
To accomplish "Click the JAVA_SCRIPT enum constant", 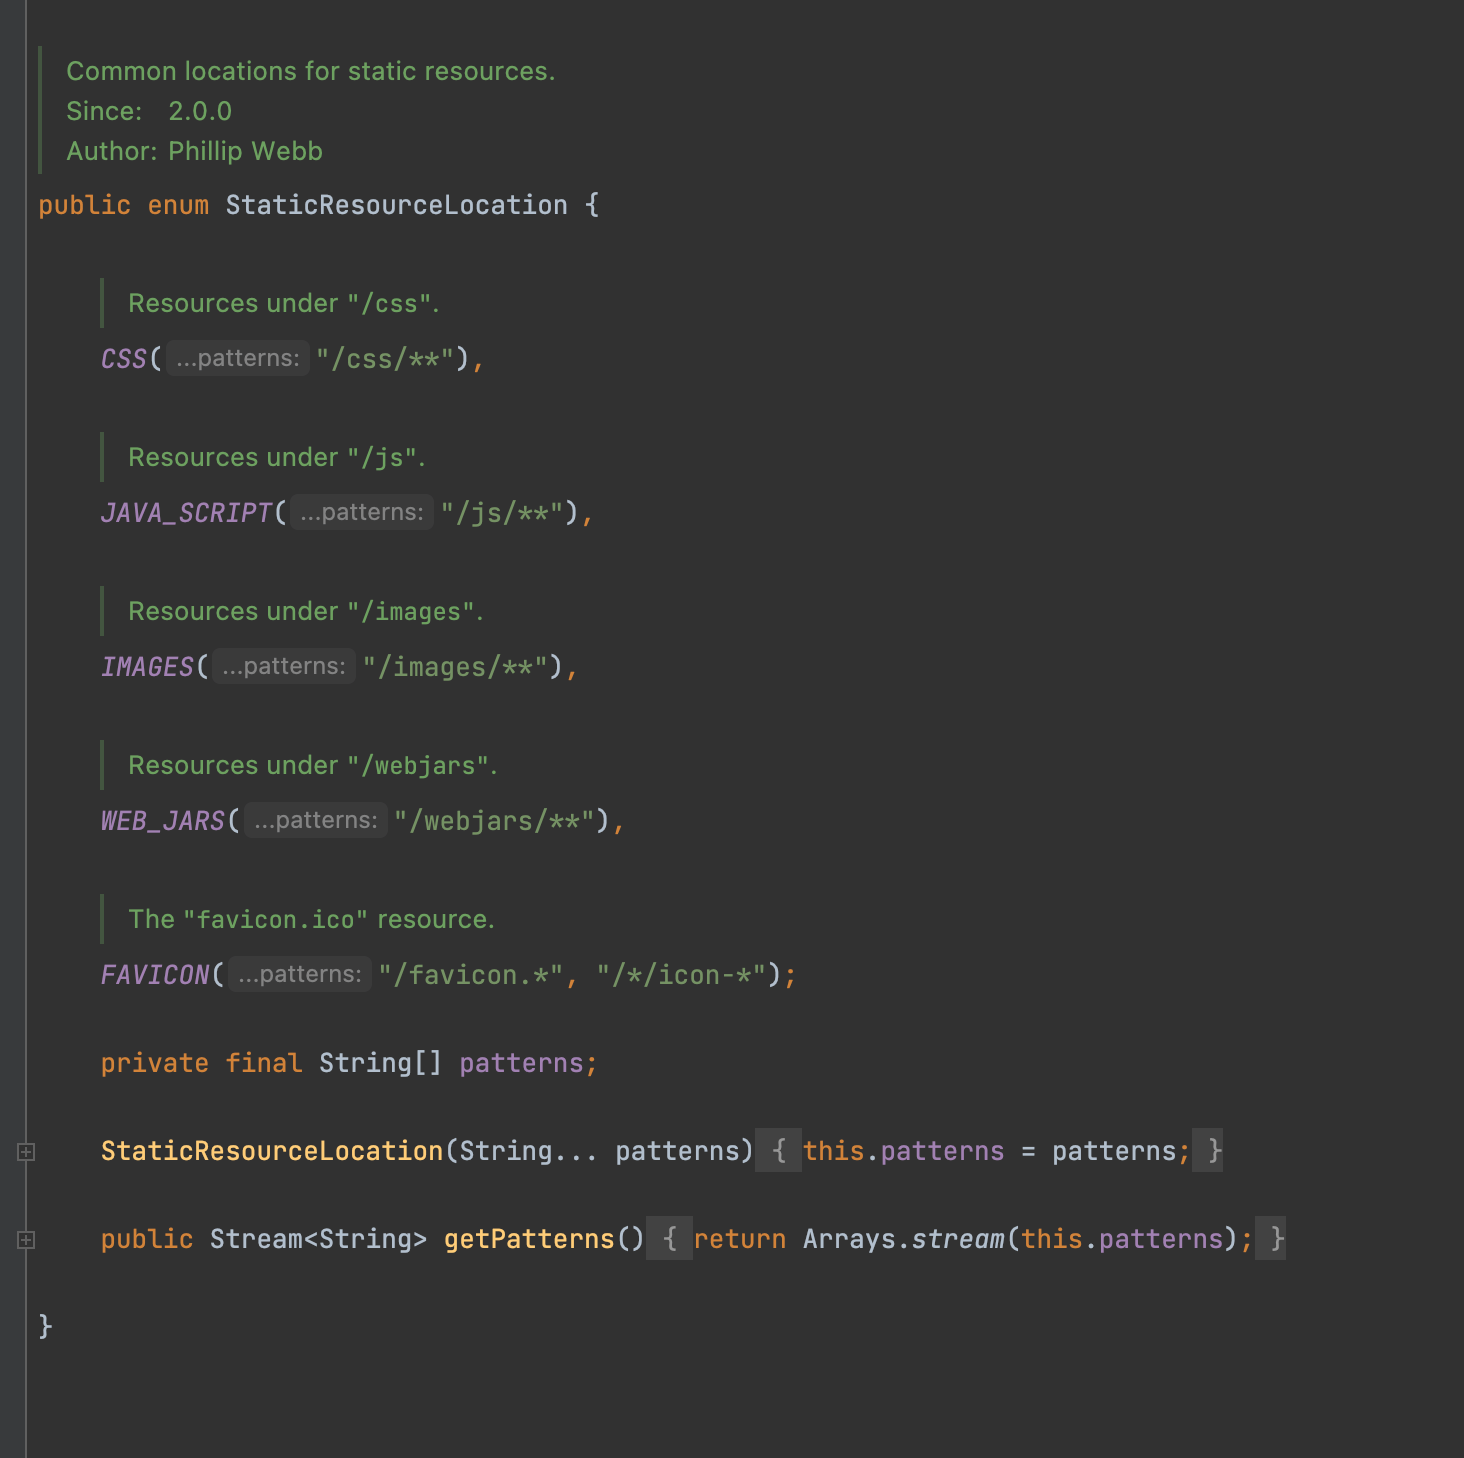I will coord(186,513).
